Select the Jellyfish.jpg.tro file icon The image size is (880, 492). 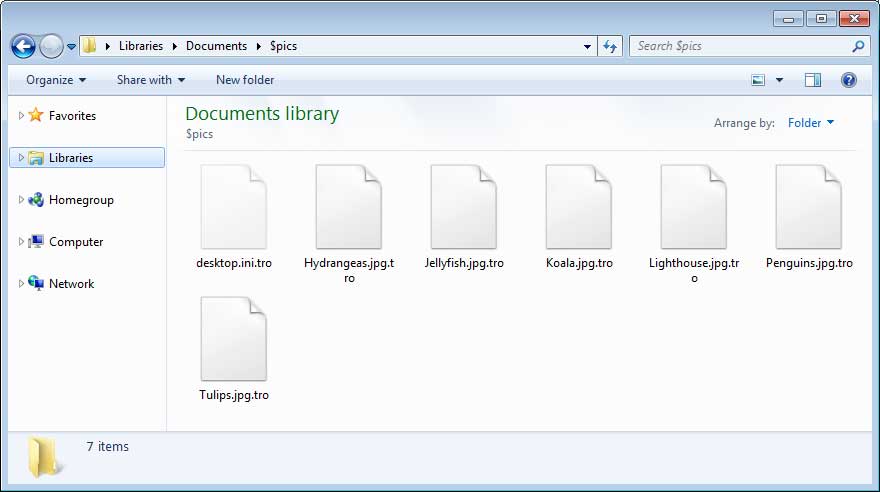point(464,207)
